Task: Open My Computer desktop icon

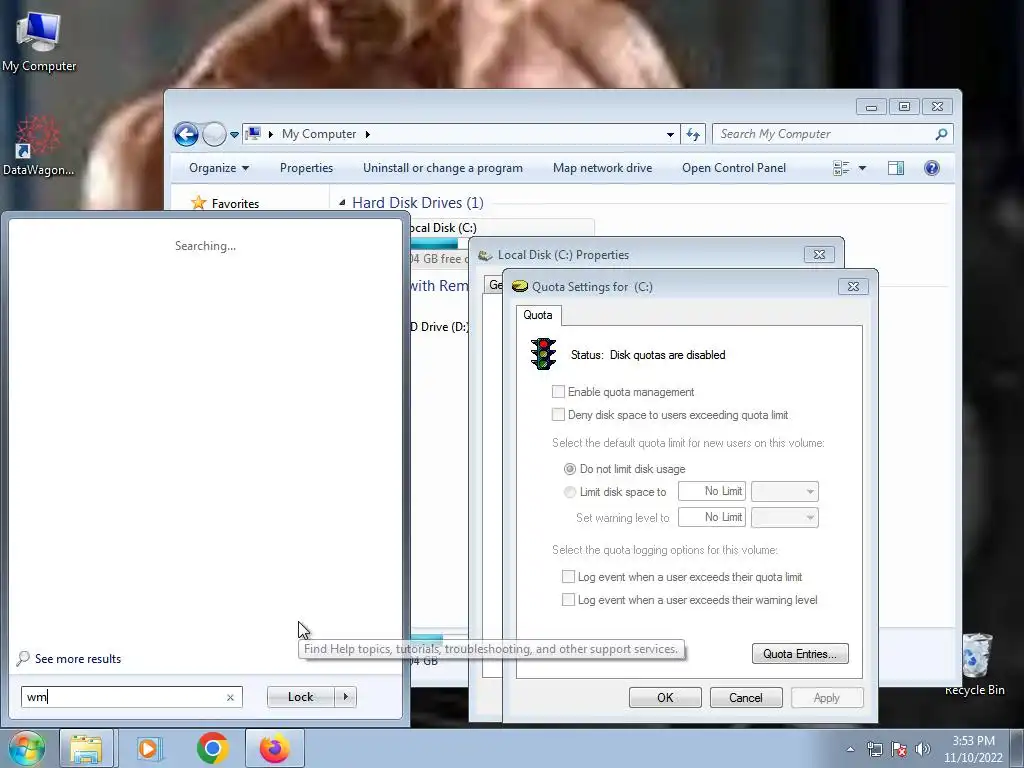Action: pos(39,40)
